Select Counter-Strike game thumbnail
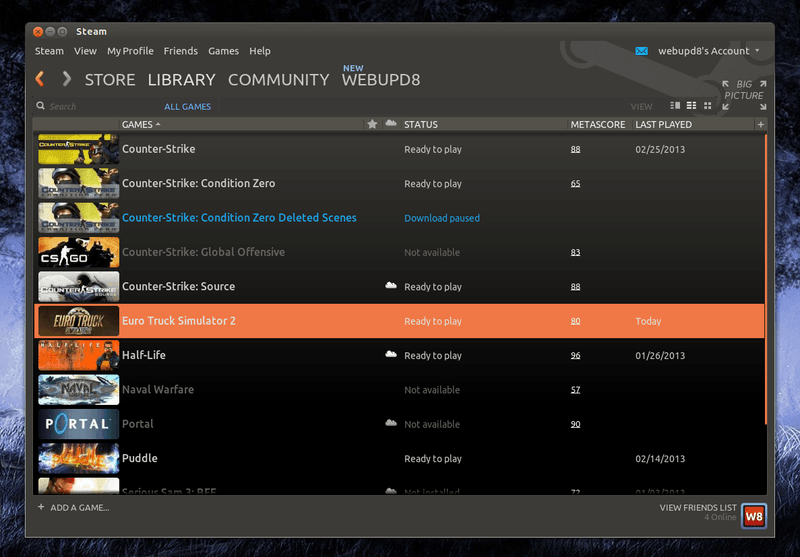This screenshot has width=800, height=557. coord(79,149)
